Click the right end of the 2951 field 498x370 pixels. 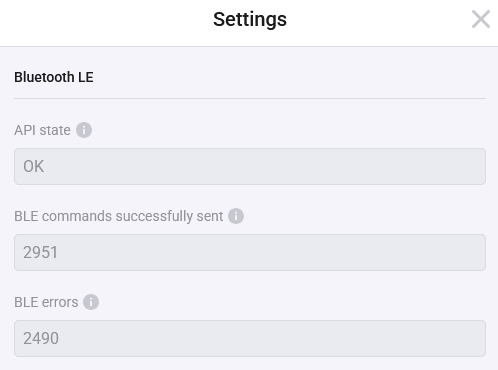coord(467,252)
